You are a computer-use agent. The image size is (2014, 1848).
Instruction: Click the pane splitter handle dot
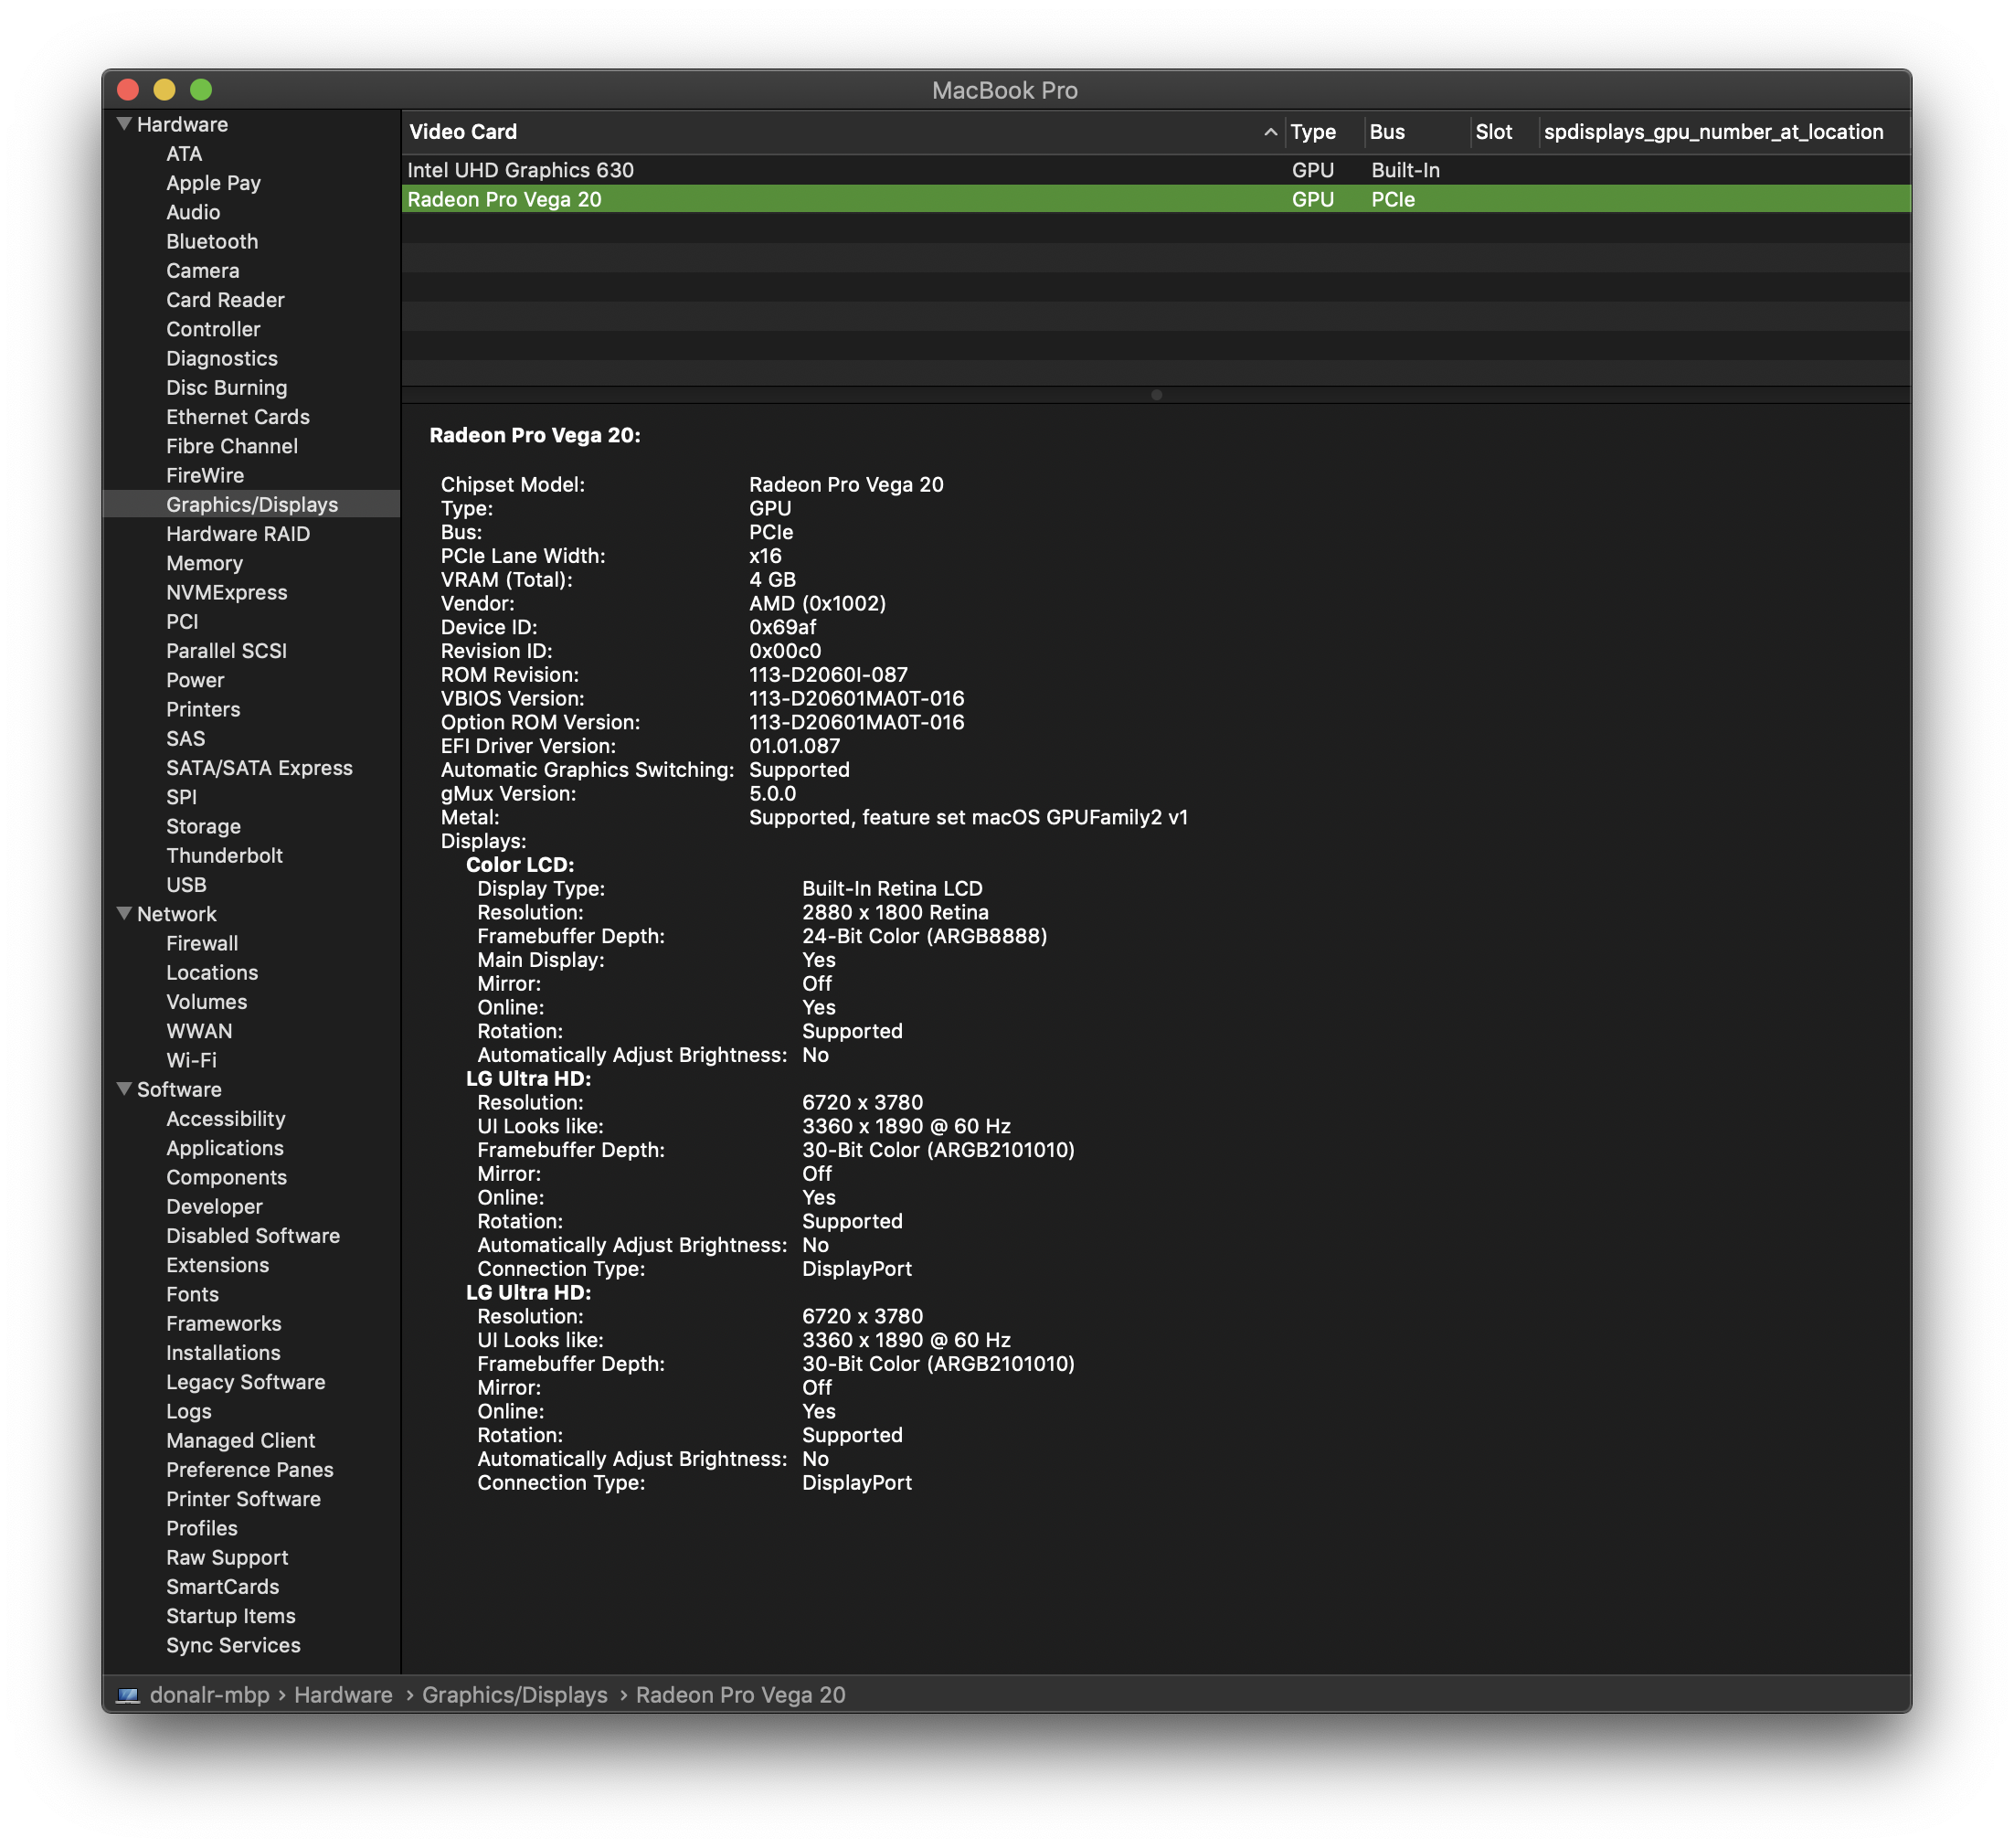(1156, 395)
